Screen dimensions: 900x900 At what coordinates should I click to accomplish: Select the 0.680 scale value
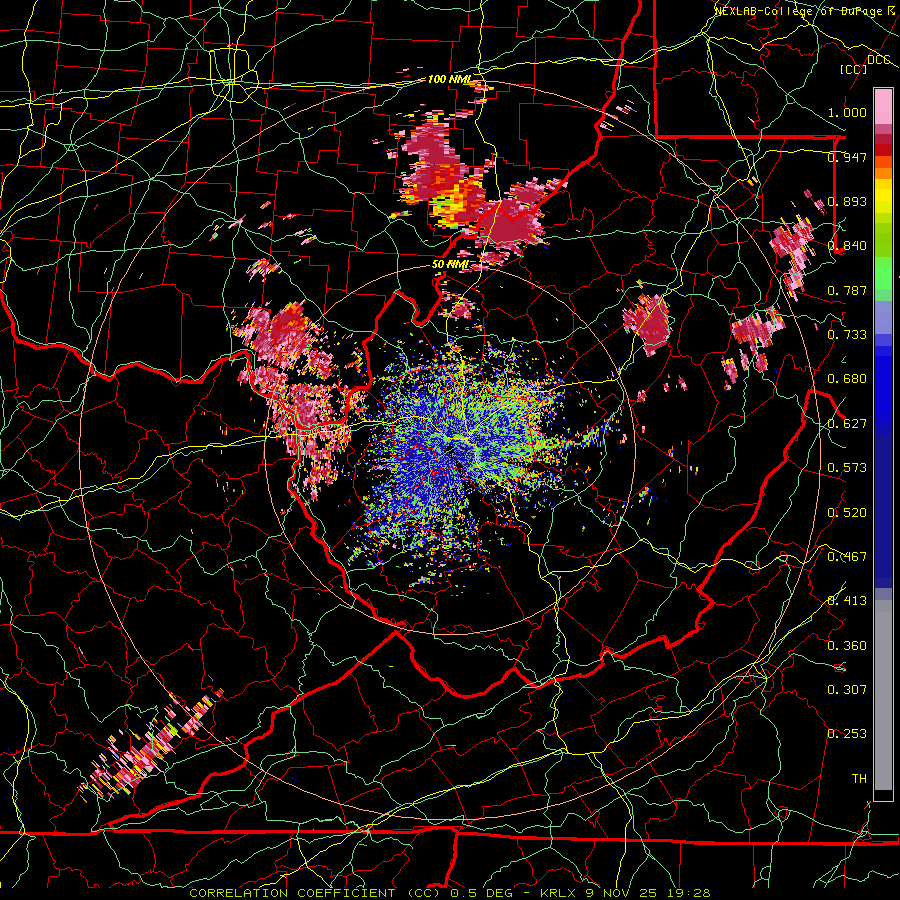pyautogui.click(x=847, y=379)
